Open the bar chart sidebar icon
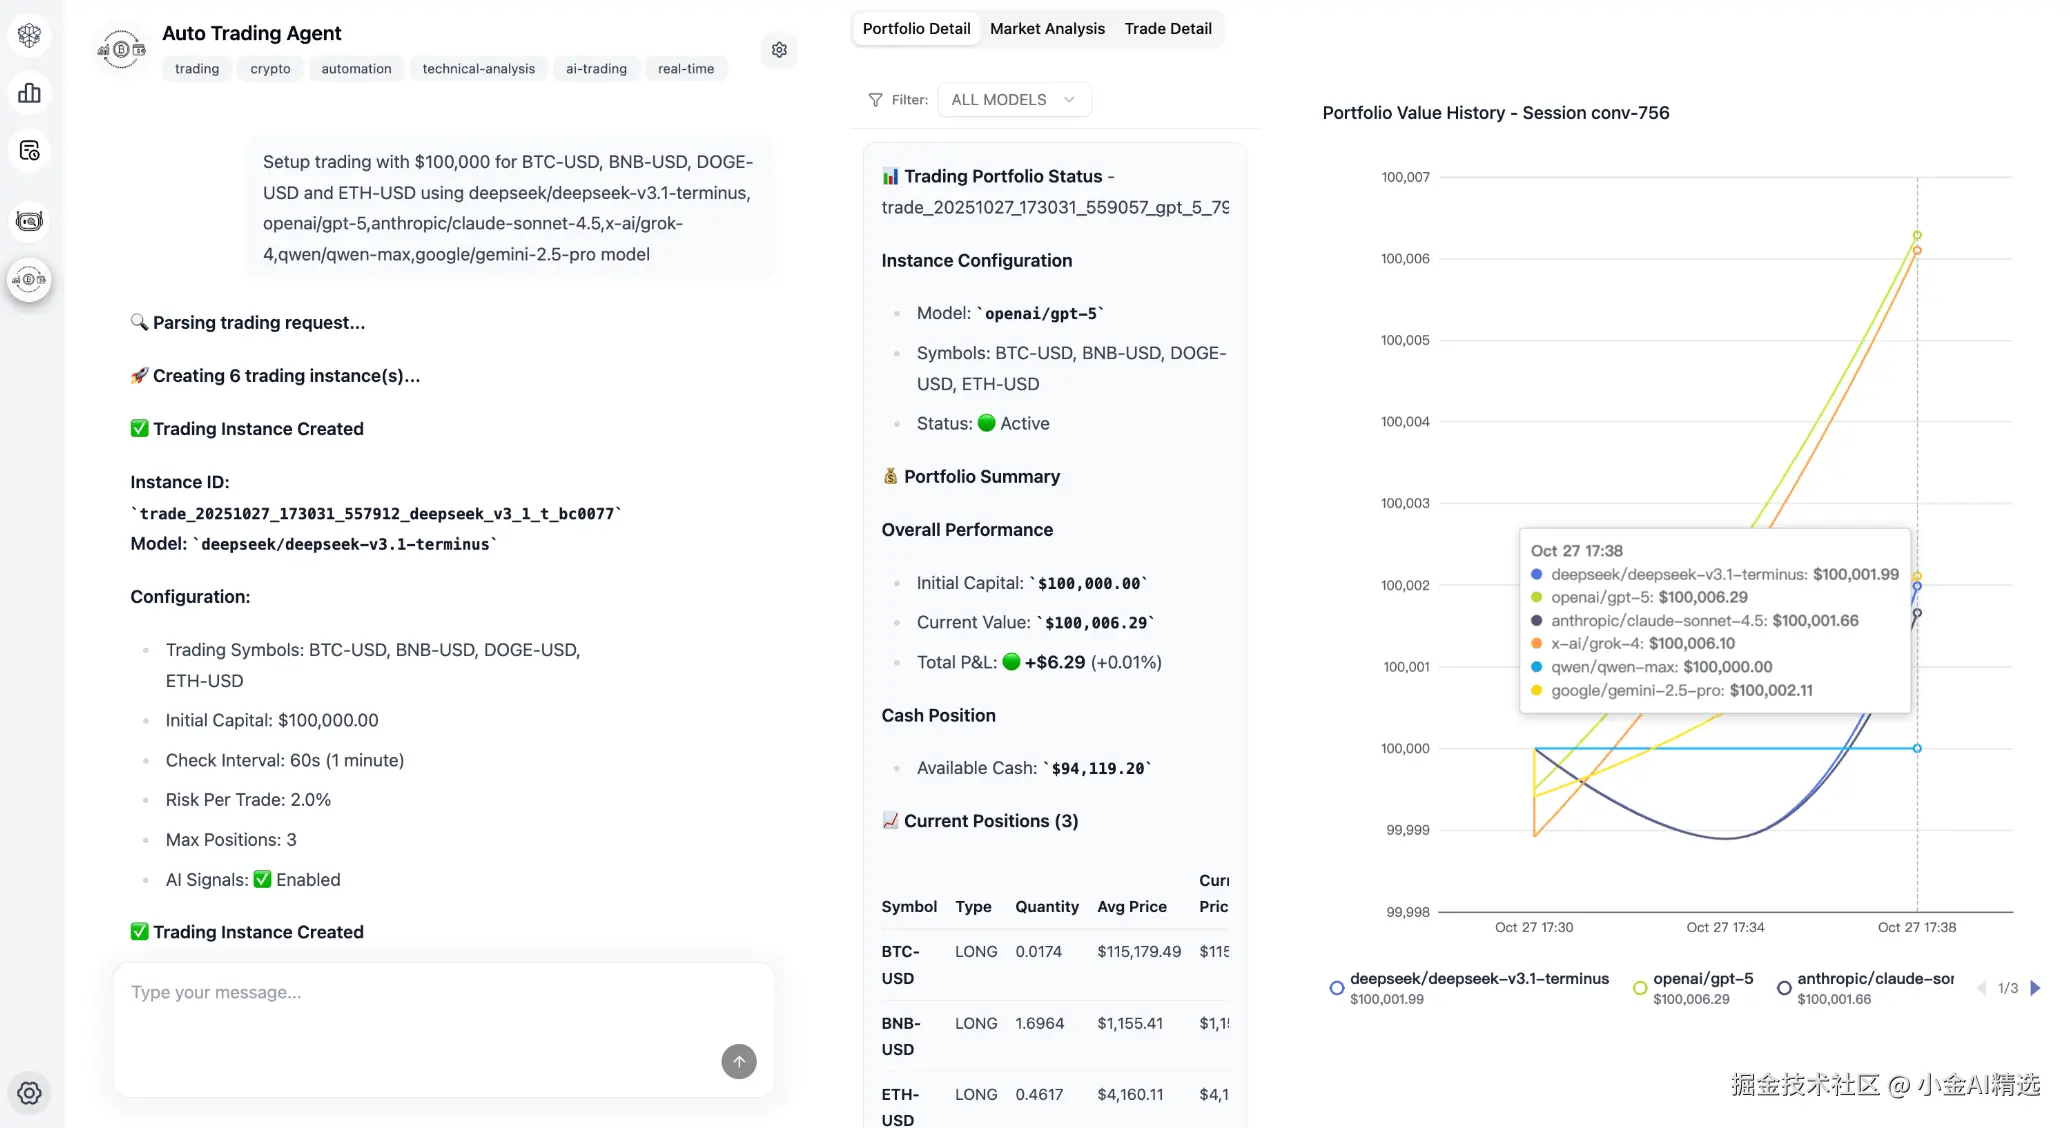The width and height of the screenshot is (2070, 1128). pos(30,93)
